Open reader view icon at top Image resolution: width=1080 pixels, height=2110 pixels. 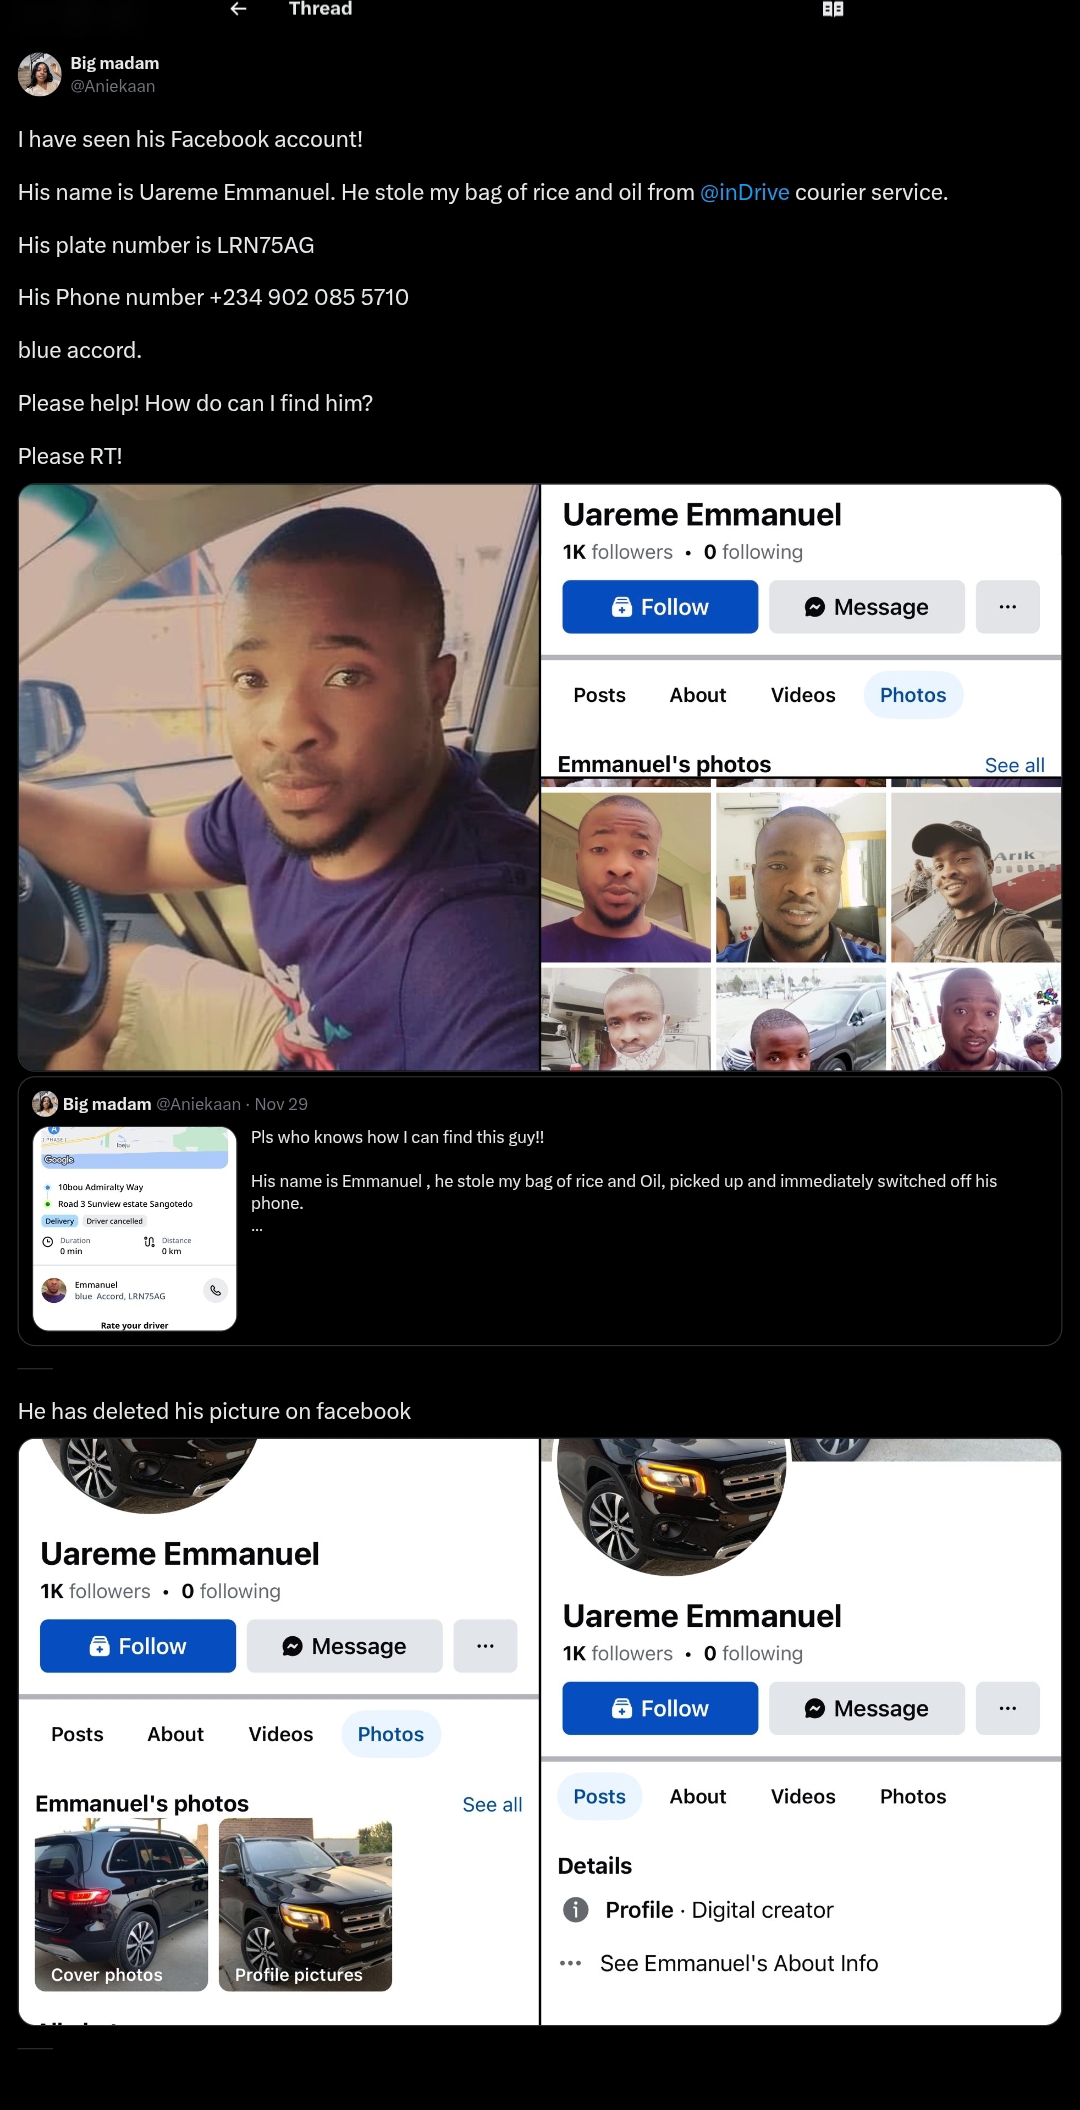(833, 9)
